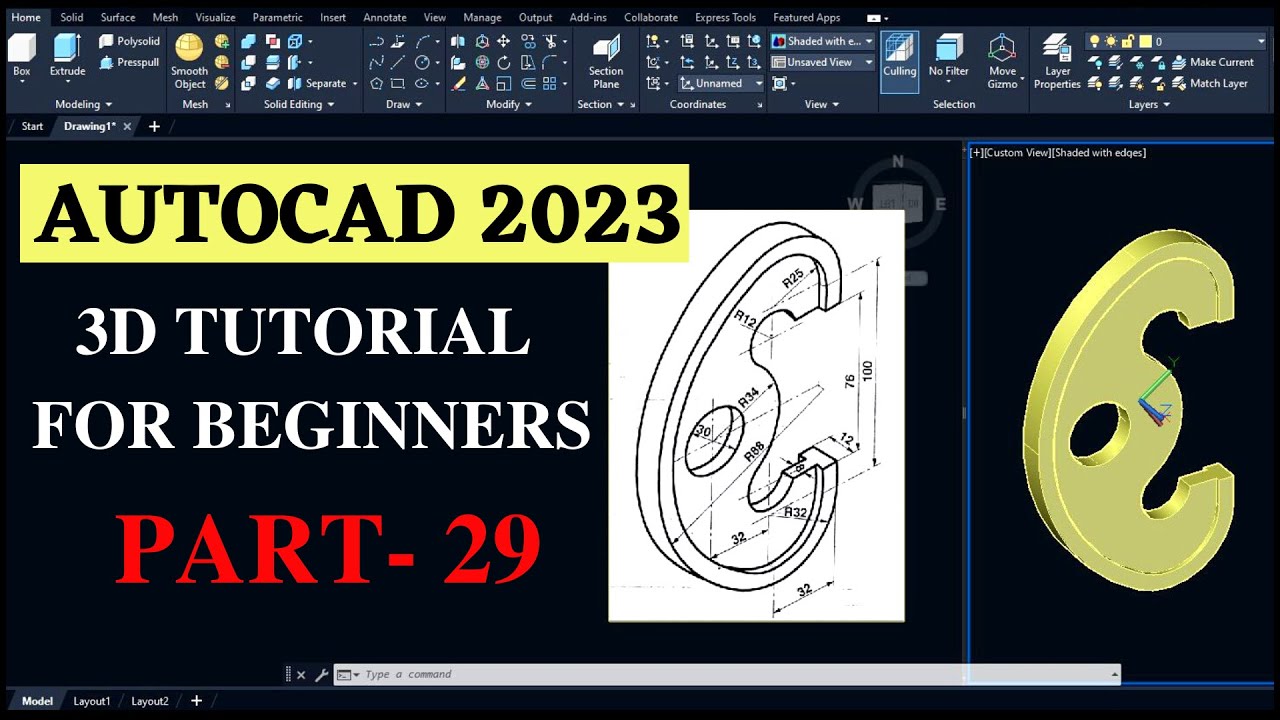Toggle layer 0 lock padlock icon
This screenshot has height=720, width=1280.
pos(1127,41)
